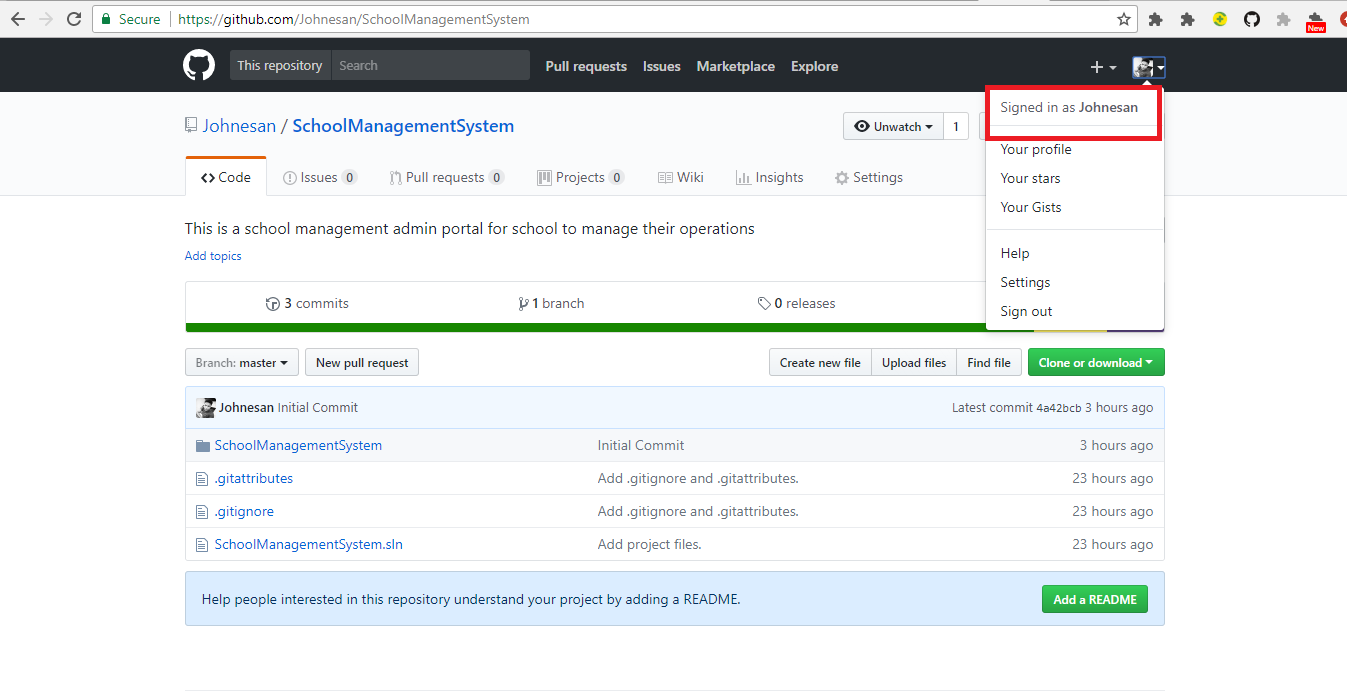Go to the Wiki tab
The height and width of the screenshot is (697, 1347).
681,178
